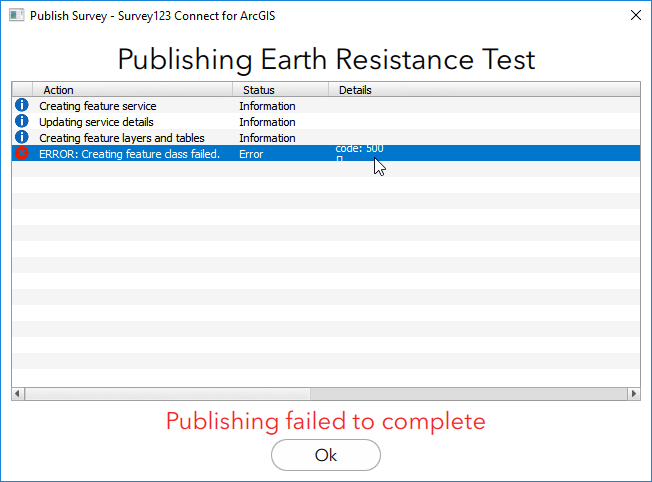The height and width of the screenshot is (482, 652).
Task: Click the code: 500 details cell
Action: 359,149
